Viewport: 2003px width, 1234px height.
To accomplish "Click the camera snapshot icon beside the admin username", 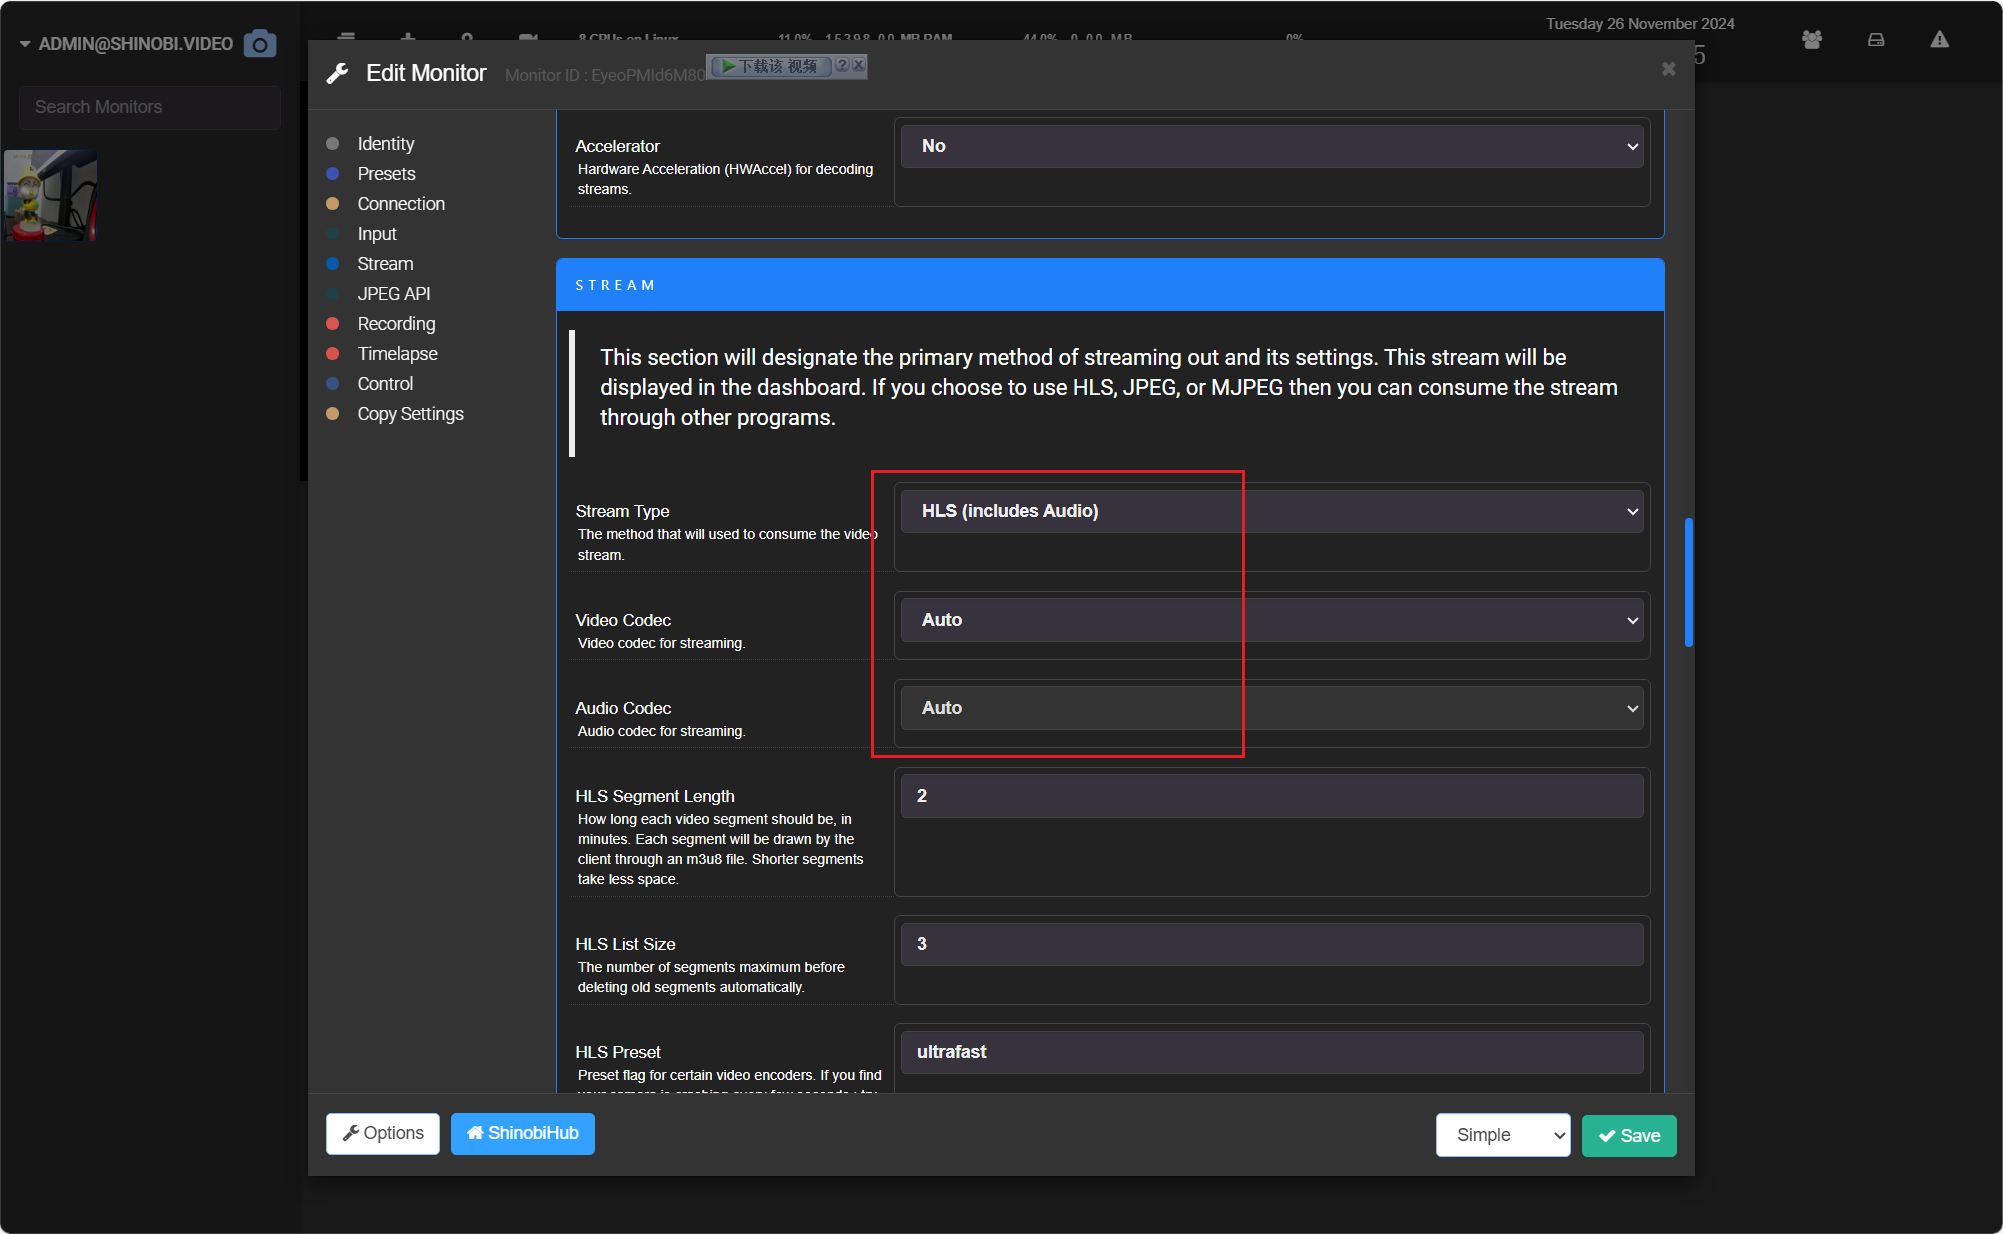I will tap(260, 44).
